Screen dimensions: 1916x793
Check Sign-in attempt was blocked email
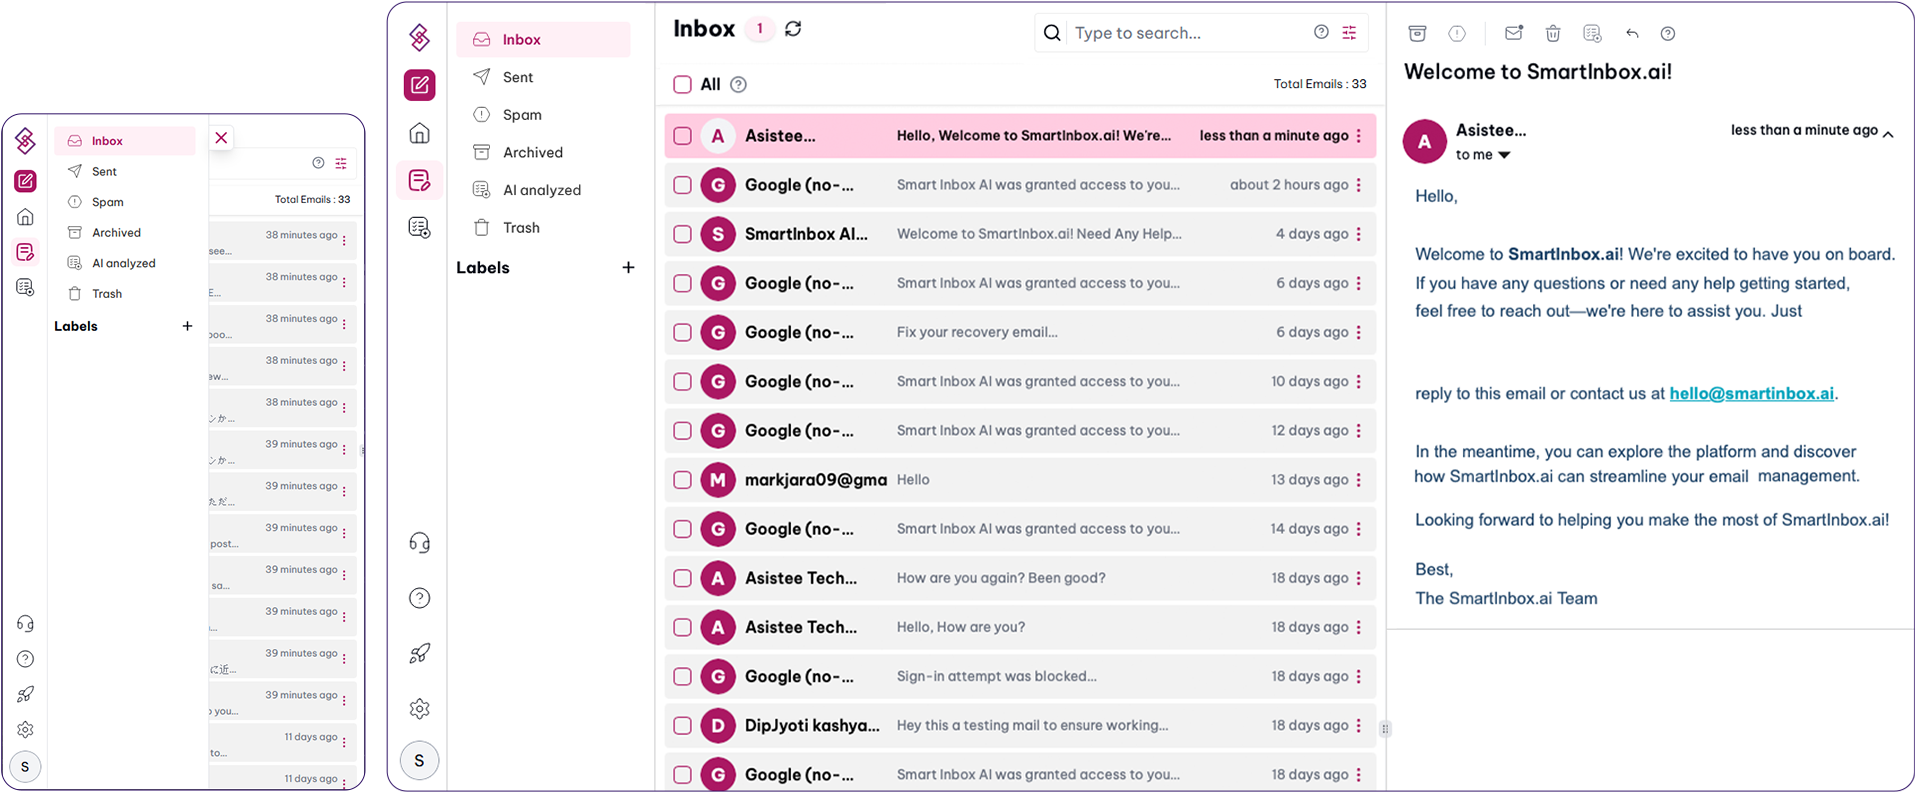(x=682, y=676)
